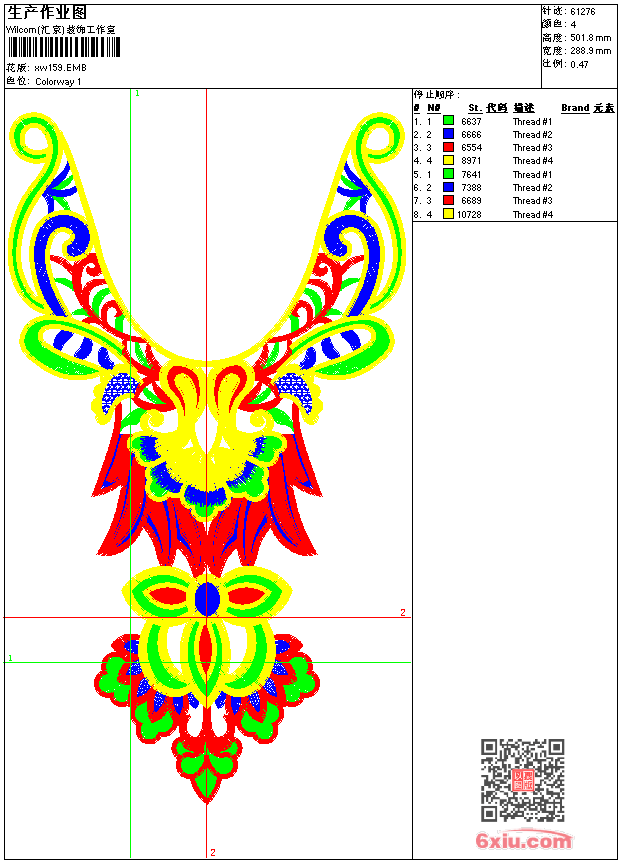Image resolution: width=620 pixels, height=860 pixels.
Task: Click the height value 501.8 mm
Action: 591,38
